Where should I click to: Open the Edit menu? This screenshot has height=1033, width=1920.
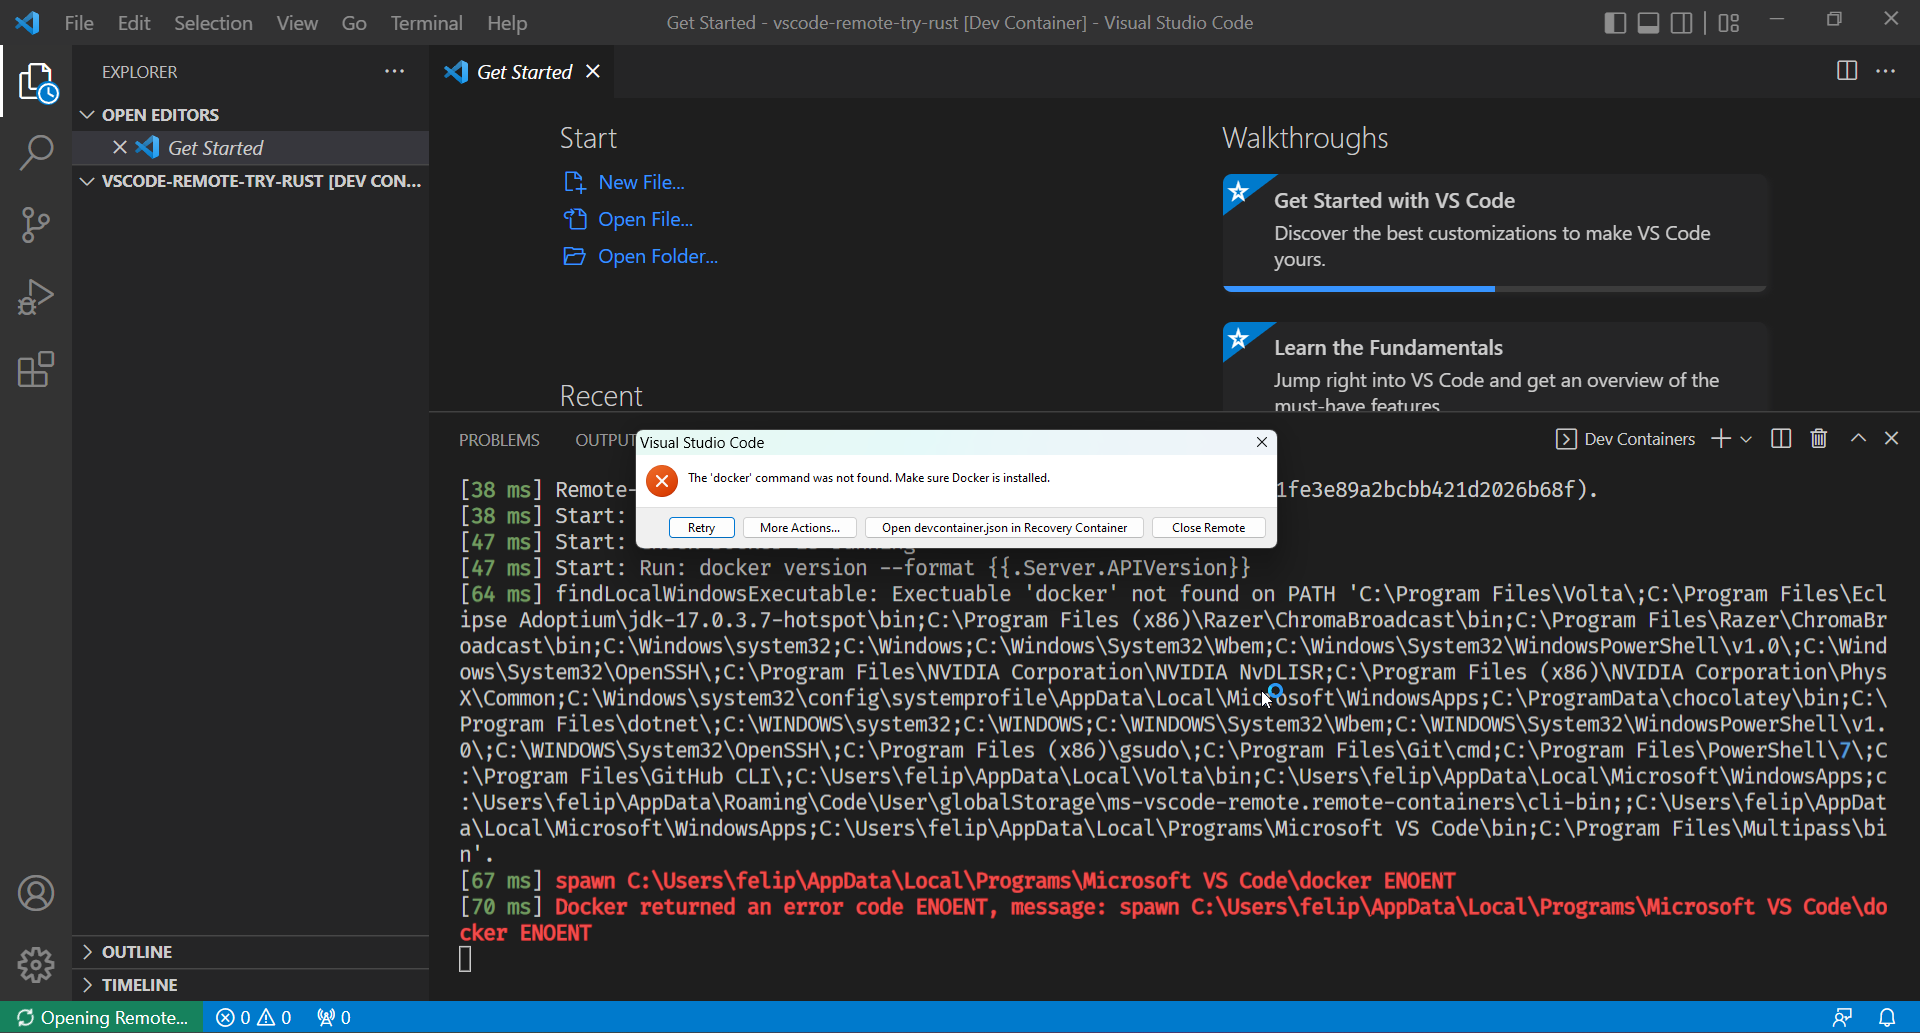click(x=134, y=22)
